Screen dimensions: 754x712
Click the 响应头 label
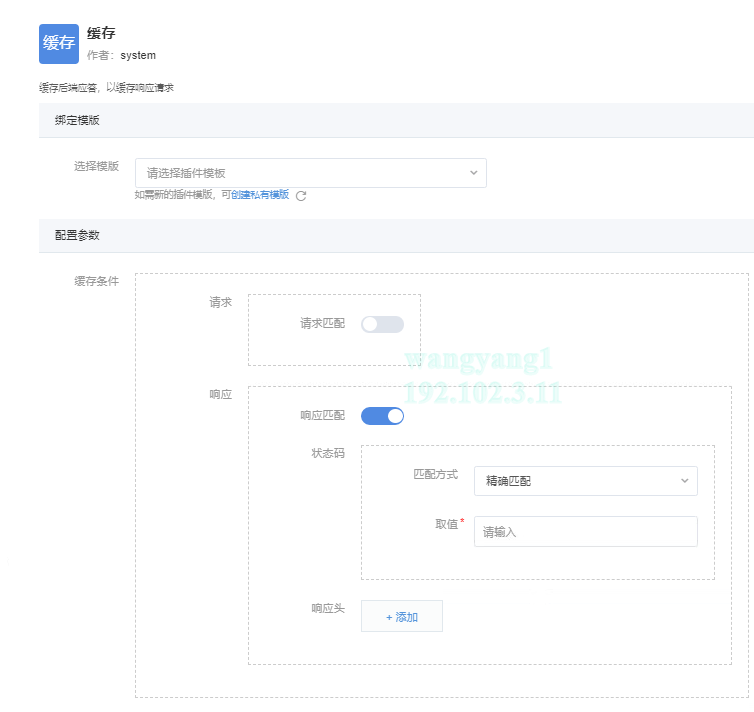click(328, 608)
